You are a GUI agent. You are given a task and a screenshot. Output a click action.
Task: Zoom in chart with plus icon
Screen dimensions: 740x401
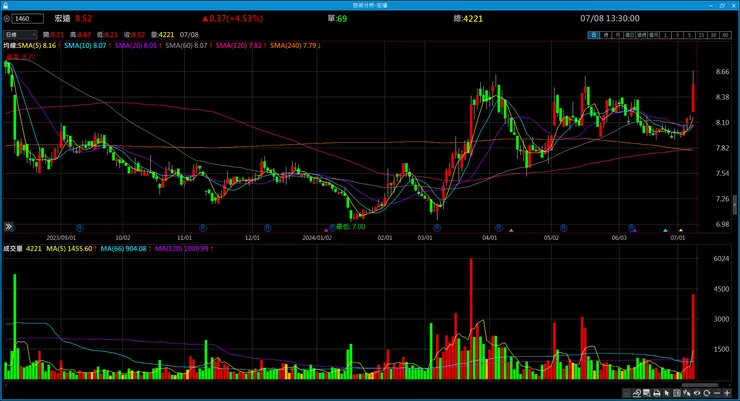[x=727, y=393]
